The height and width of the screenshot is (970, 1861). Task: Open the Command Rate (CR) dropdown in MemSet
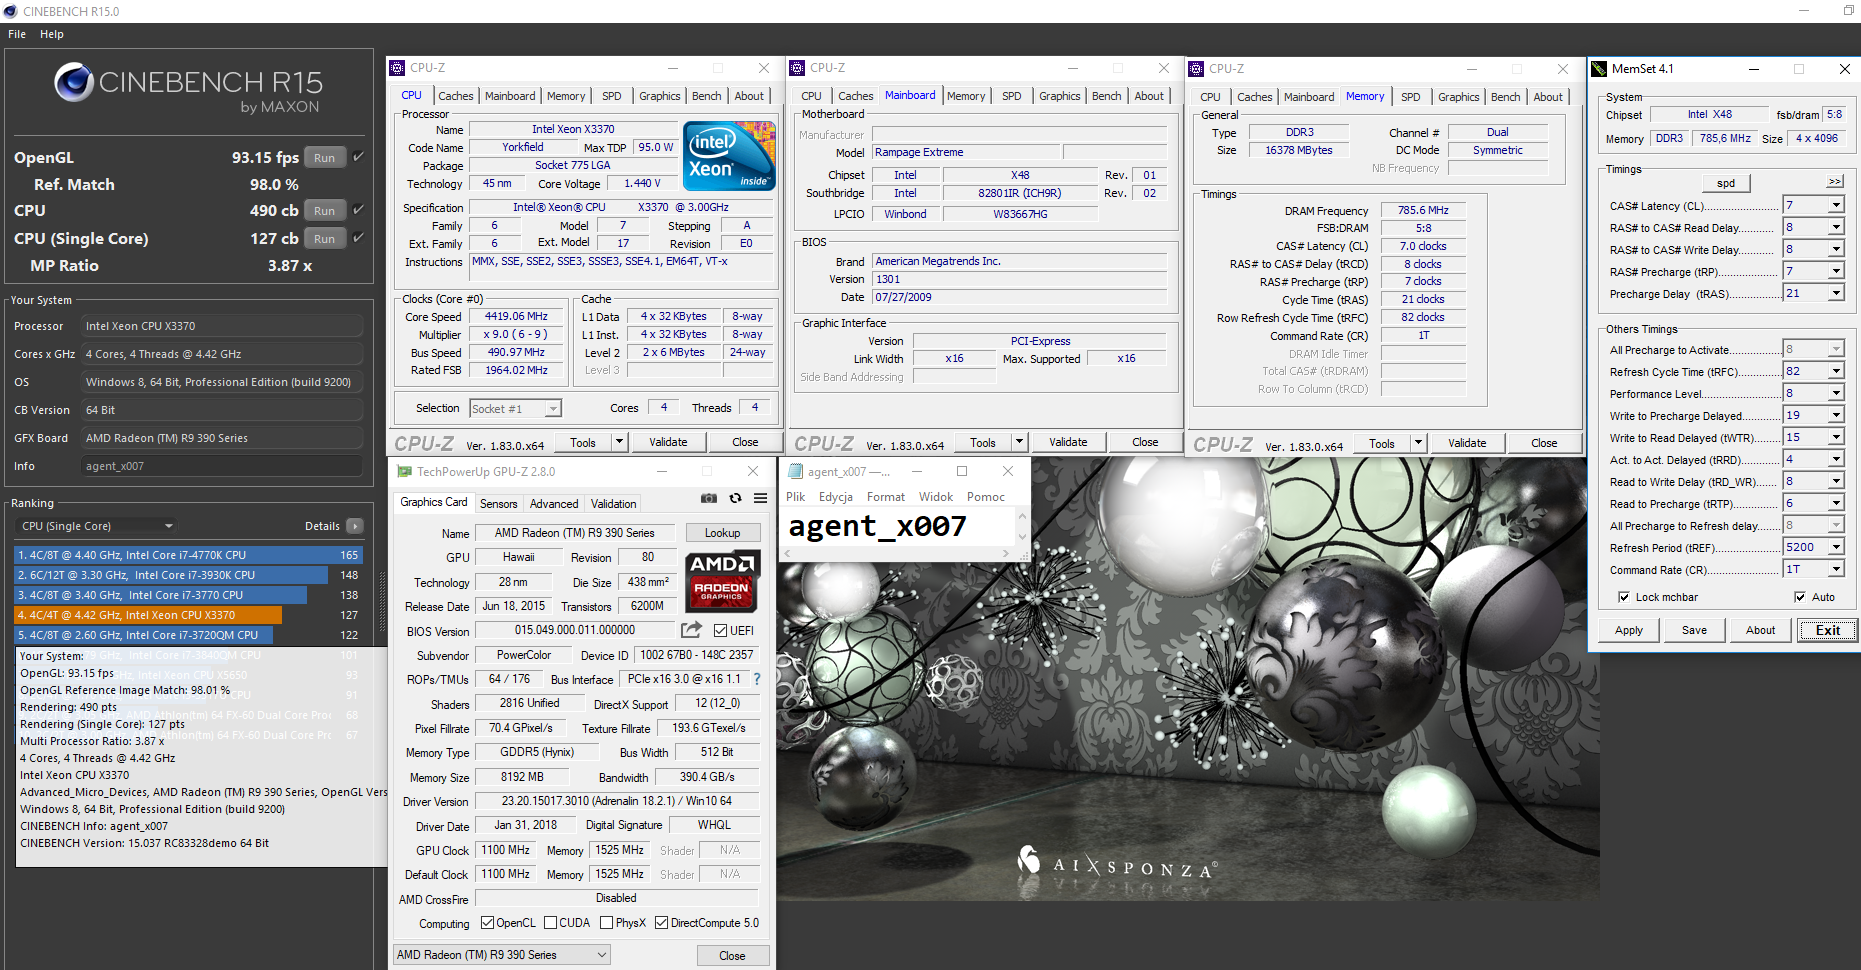click(1836, 569)
